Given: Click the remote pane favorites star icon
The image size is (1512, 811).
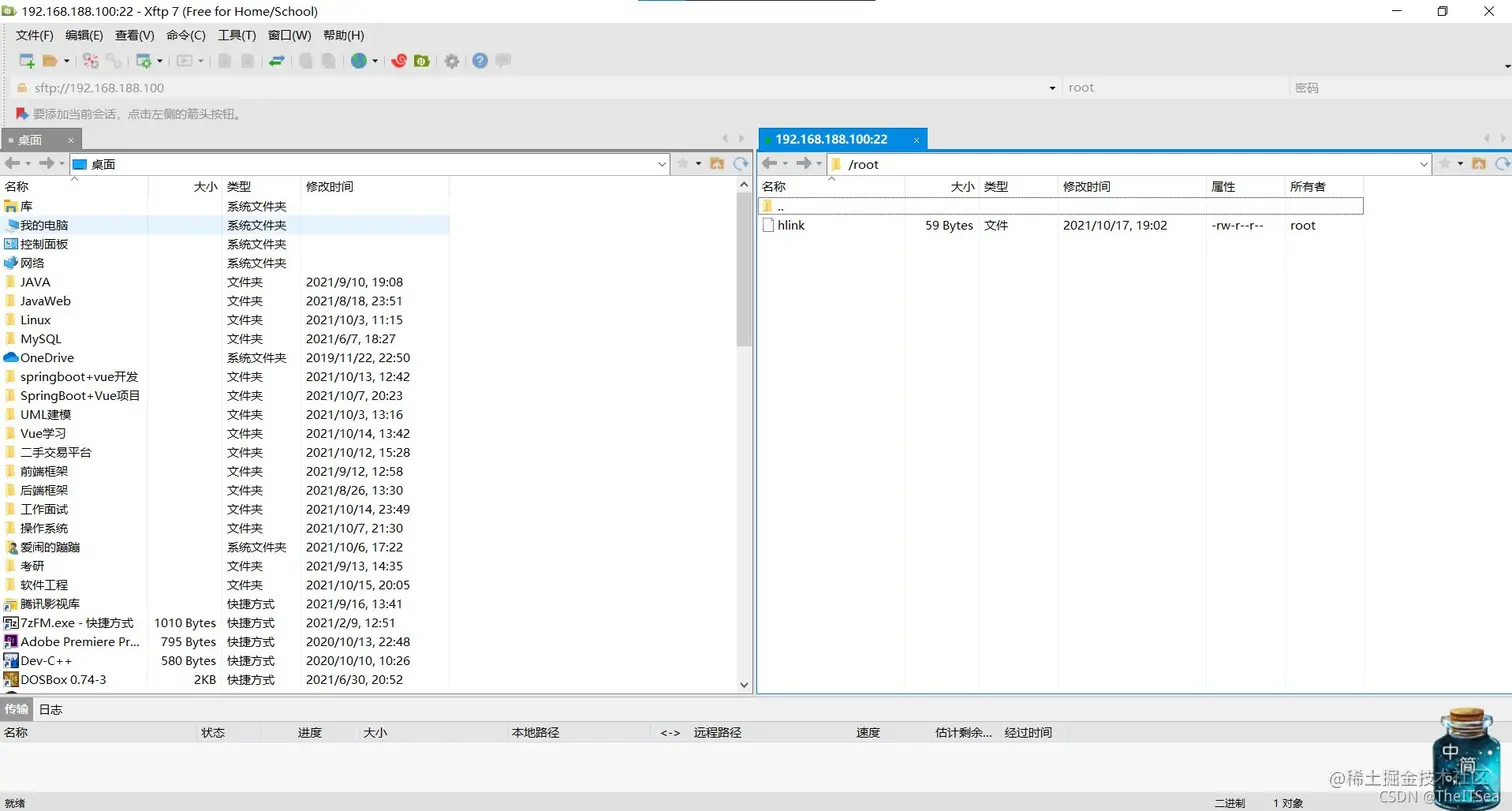Looking at the screenshot, I should (x=1444, y=163).
